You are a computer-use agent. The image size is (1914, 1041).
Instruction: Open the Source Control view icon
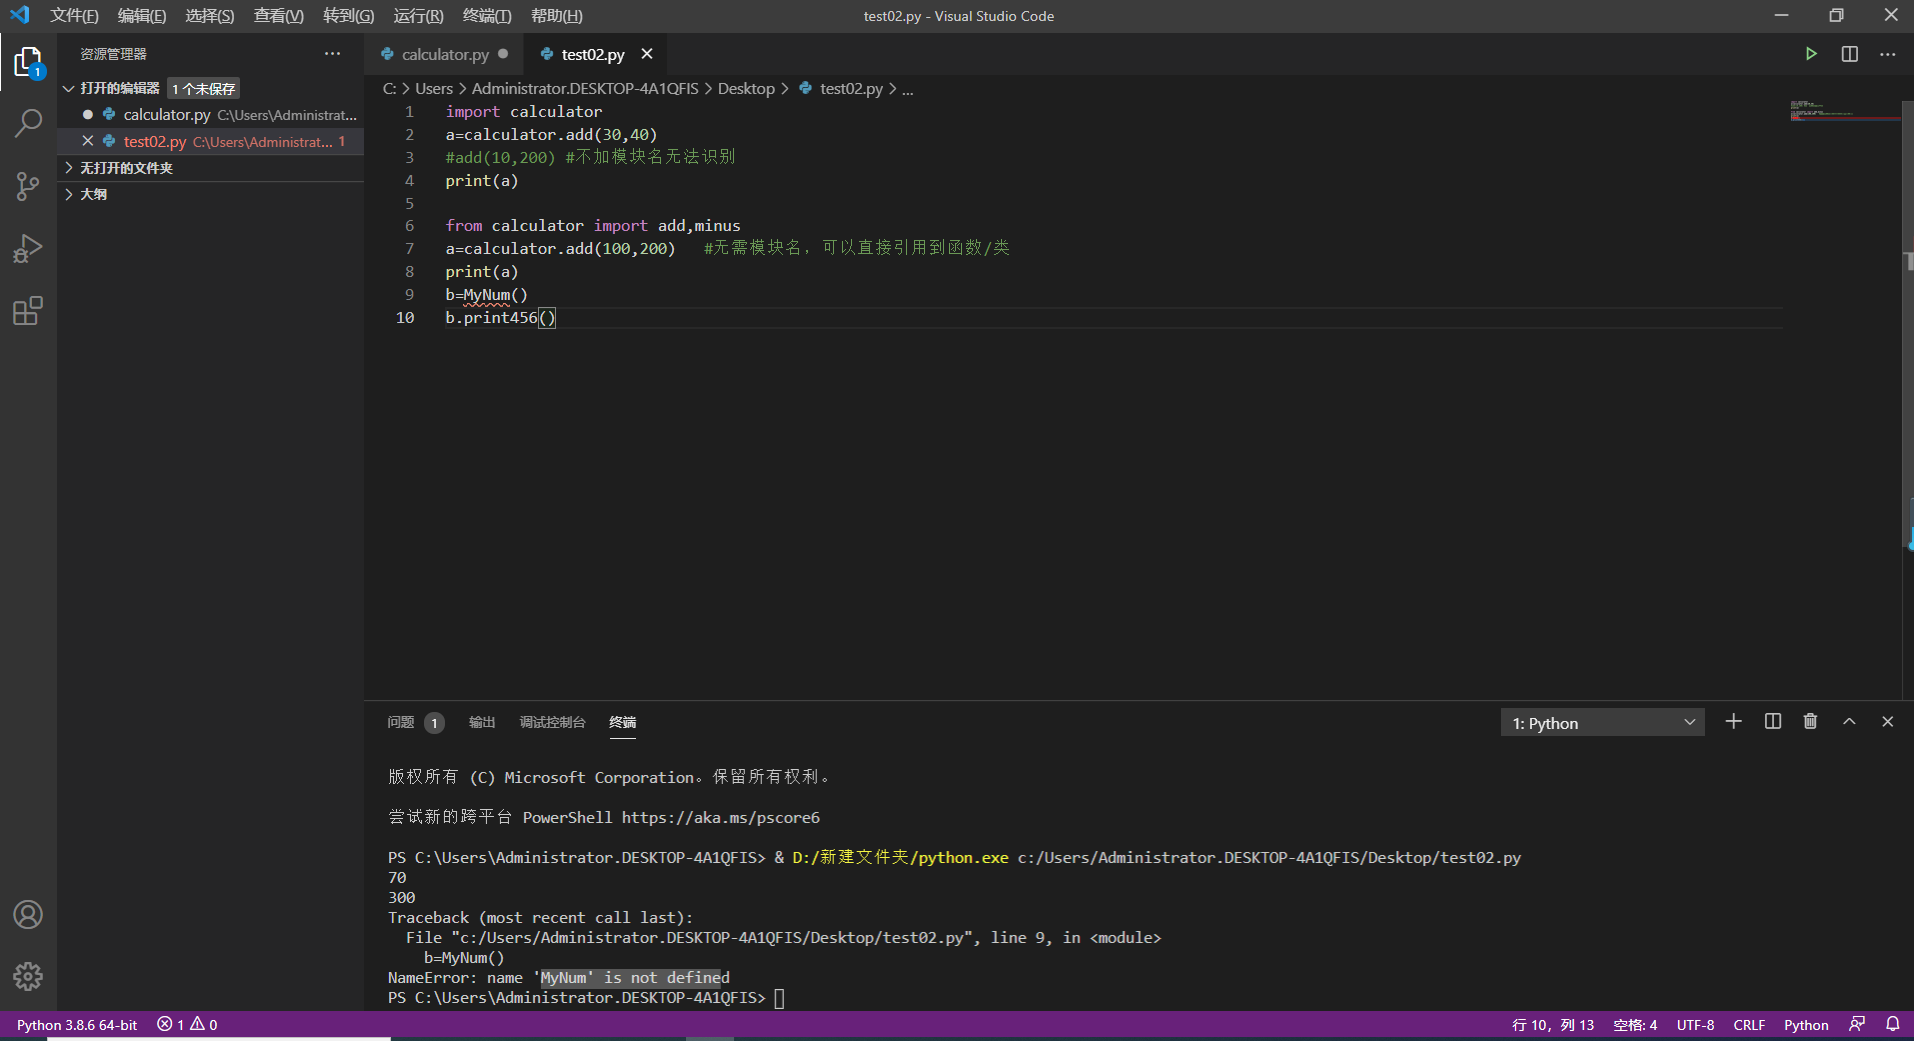click(x=28, y=186)
